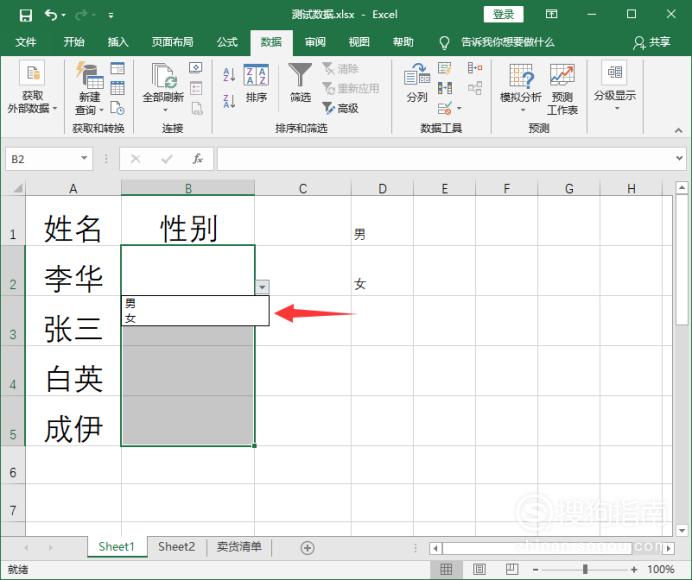Viewport: 692px width, 580px height.
Task: Choose 男 from the dropdown list
Action: pos(195,303)
